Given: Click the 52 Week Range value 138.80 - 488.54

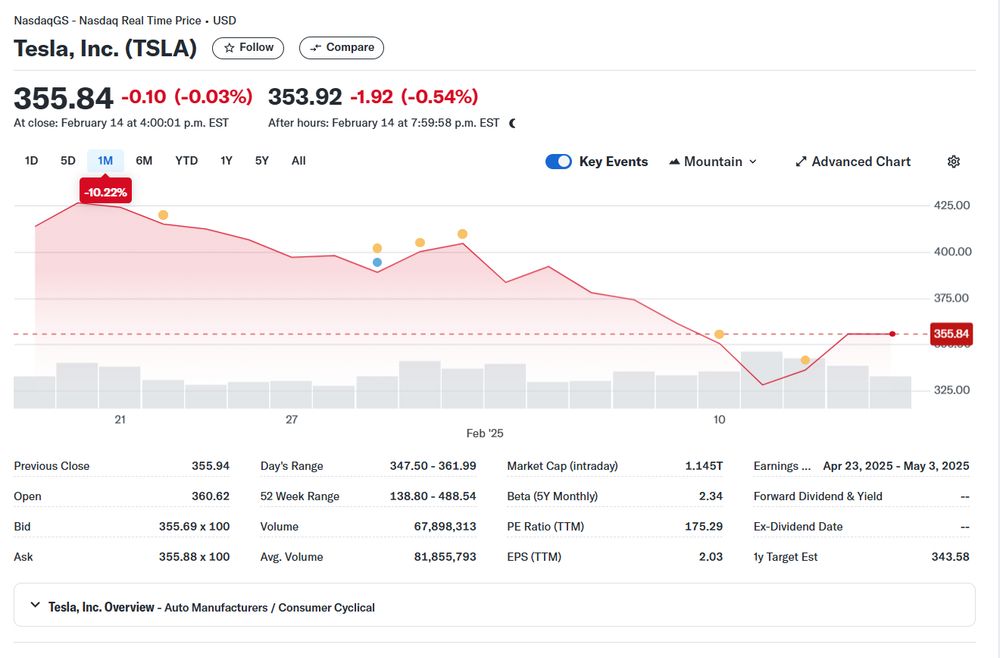Looking at the screenshot, I should [433, 496].
